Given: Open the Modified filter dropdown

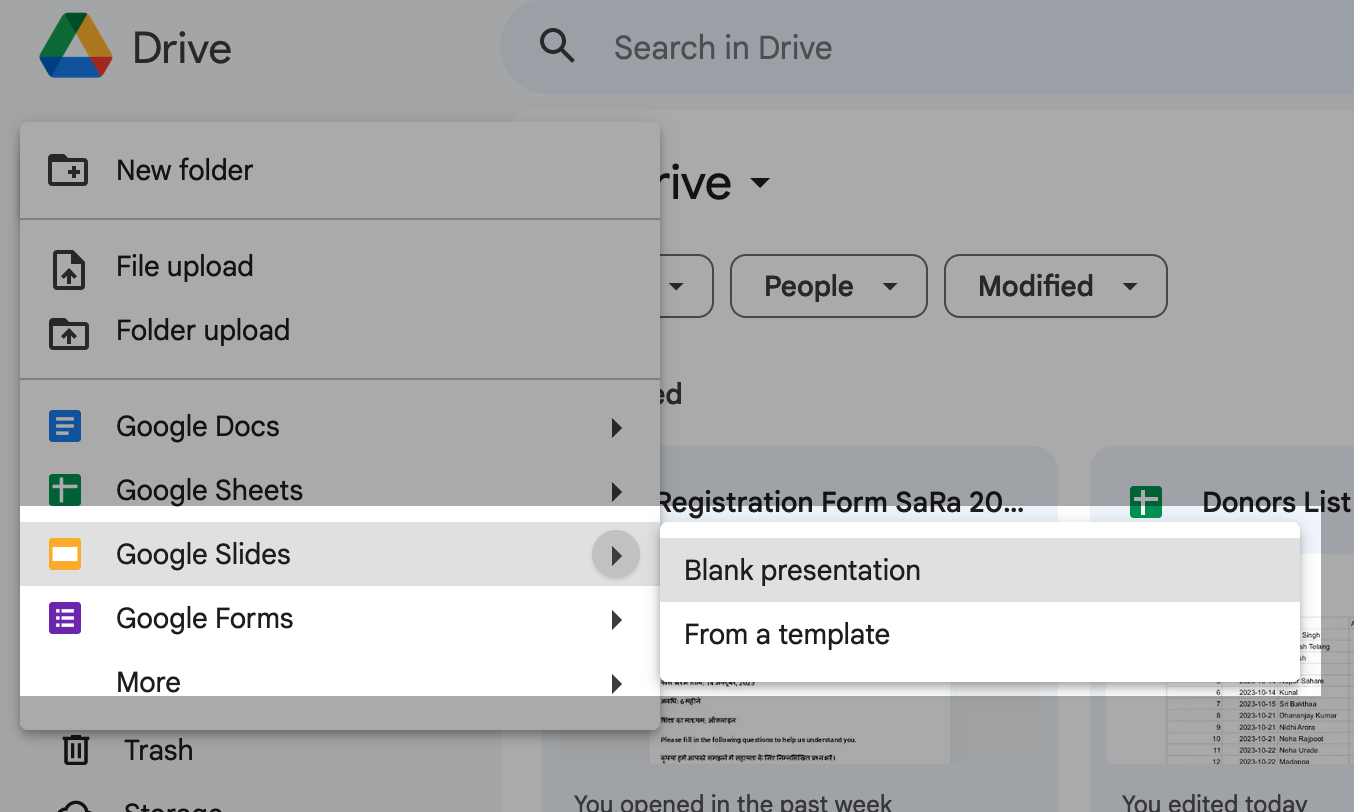Looking at the screenshot, I should pos(1055,287).
